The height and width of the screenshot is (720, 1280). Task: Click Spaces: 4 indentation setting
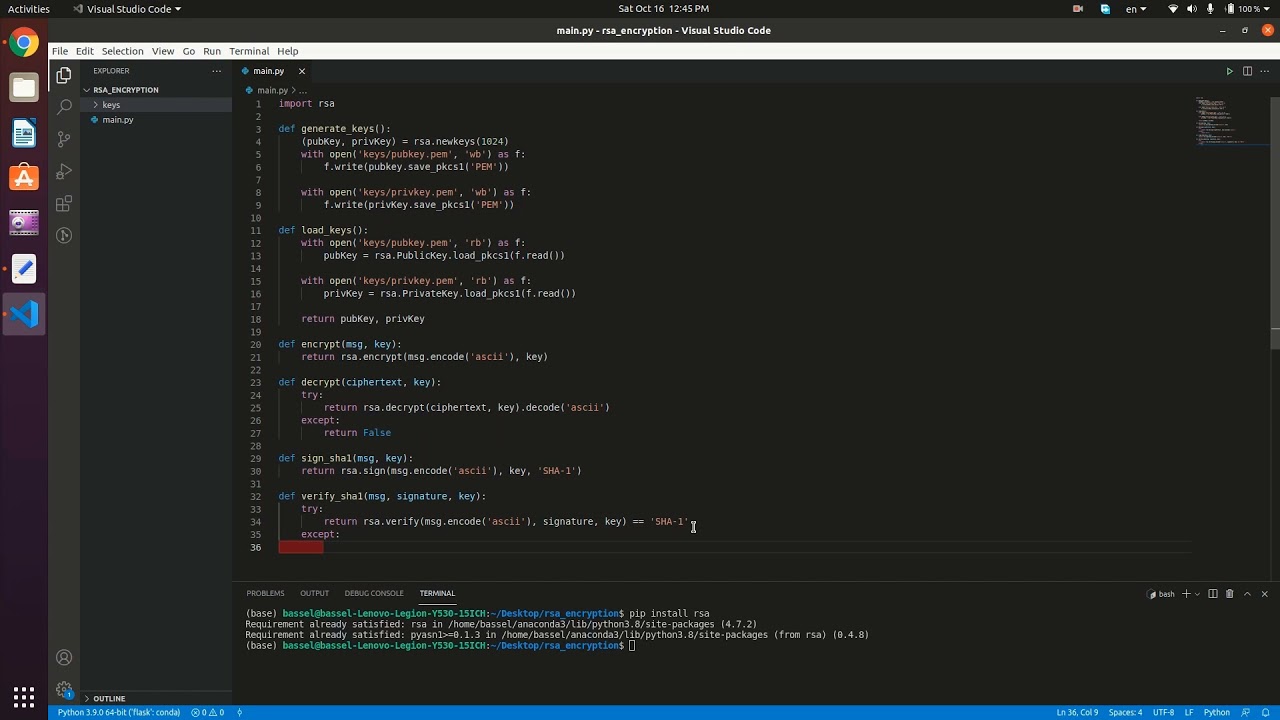point(1125,713)
